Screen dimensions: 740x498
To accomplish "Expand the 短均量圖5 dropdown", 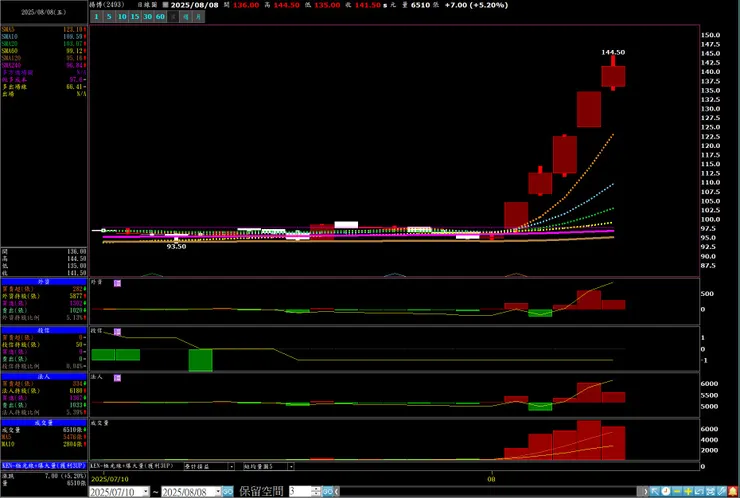I will click(291, 466).
